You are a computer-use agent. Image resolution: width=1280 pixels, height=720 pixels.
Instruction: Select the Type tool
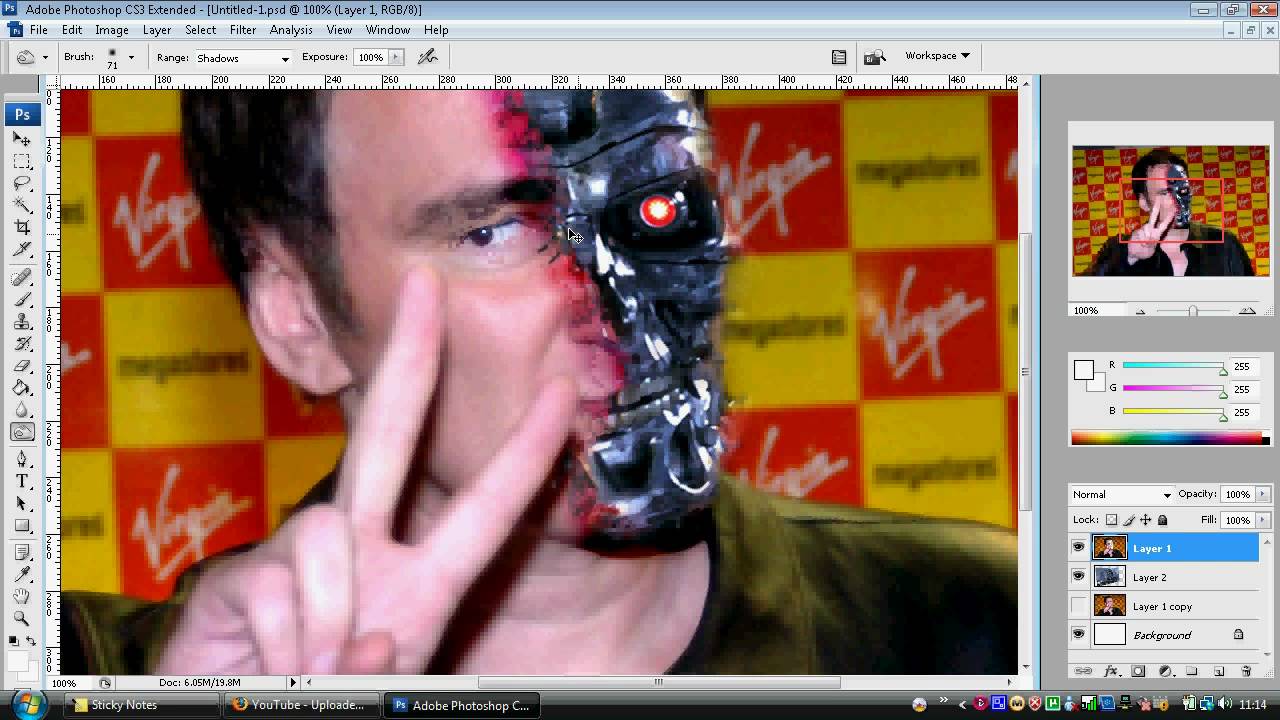tap(22, 481)
